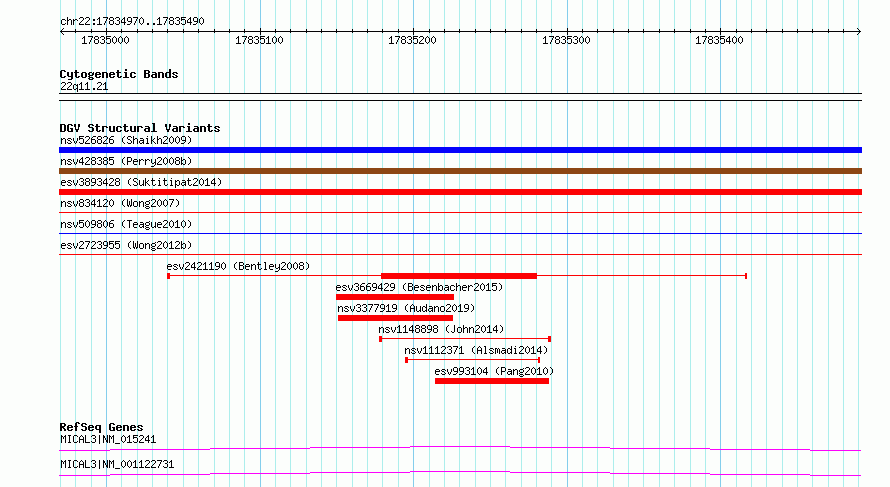Viewport: 890px width, 487px height.
Task: Open variant nsv526826 (Shaikh2009) label
Action: [126, 140]
